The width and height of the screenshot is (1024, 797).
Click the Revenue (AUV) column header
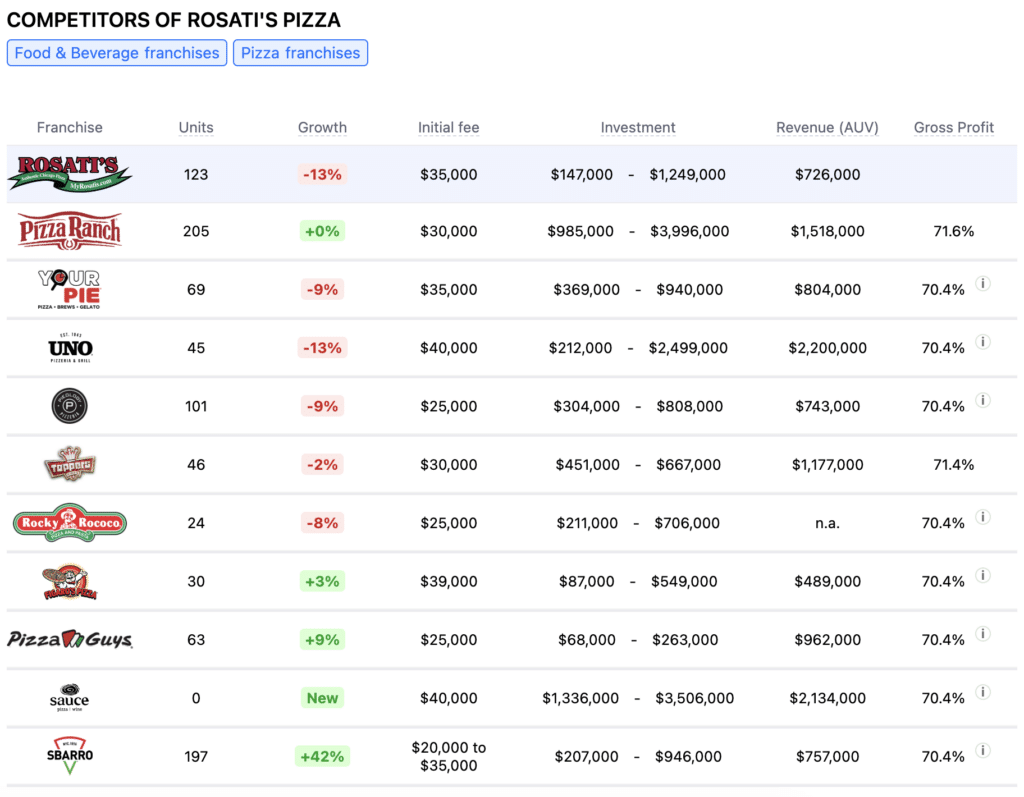pyautogui.click(x=827, y=127)
